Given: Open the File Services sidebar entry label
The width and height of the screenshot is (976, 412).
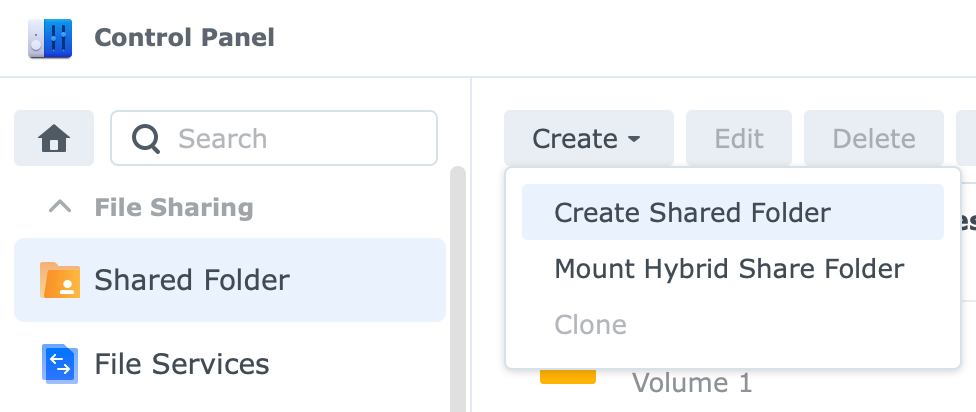Looking at the screenshot, I should [182, 364].
